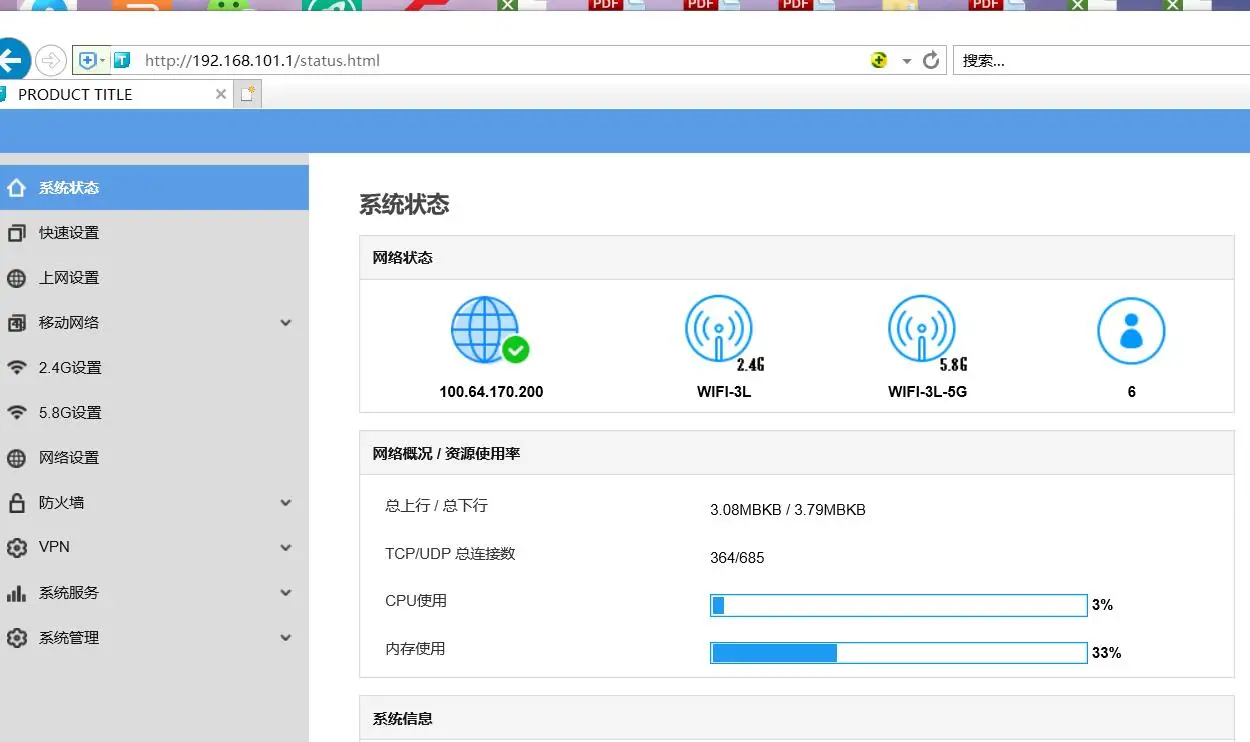Click the lock icon beside 防火墙
Image resolution: width=1250 pixels, height=742 pixels.
[x=16, y=502]
